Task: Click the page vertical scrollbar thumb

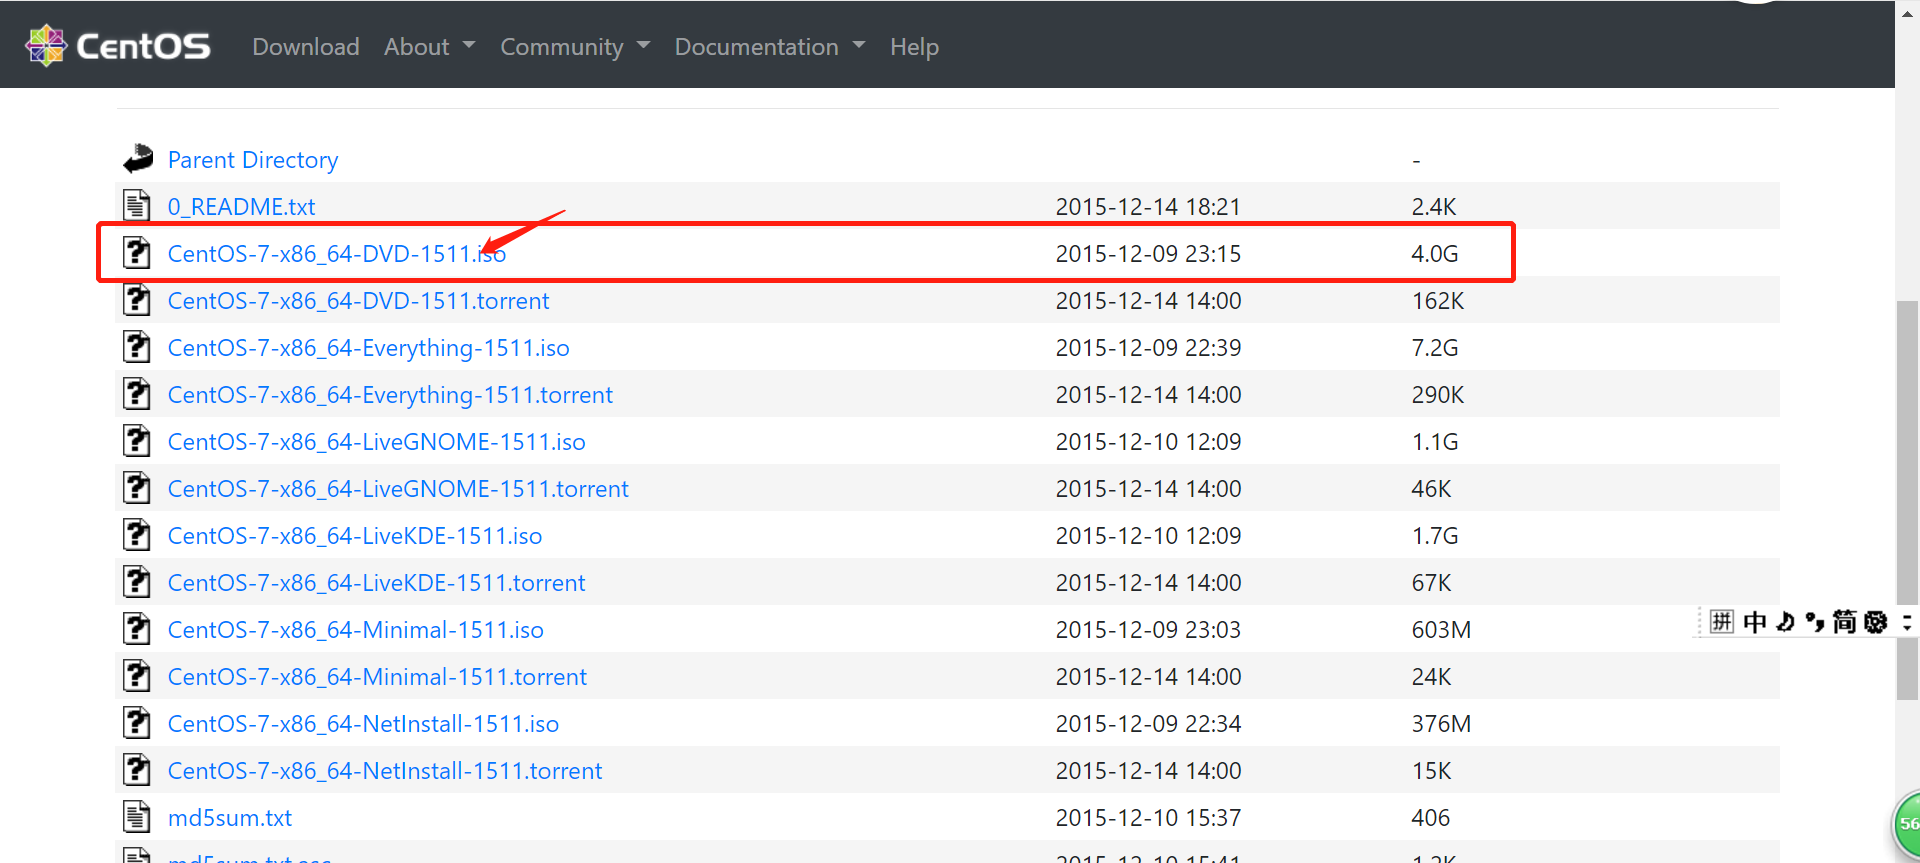Action: coord(1907,500)
